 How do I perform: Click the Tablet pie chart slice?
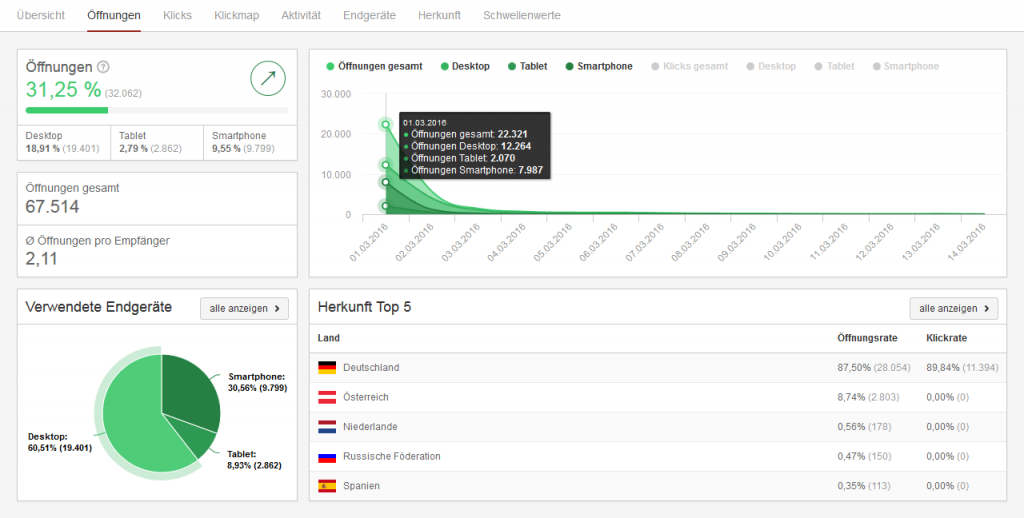199,438
